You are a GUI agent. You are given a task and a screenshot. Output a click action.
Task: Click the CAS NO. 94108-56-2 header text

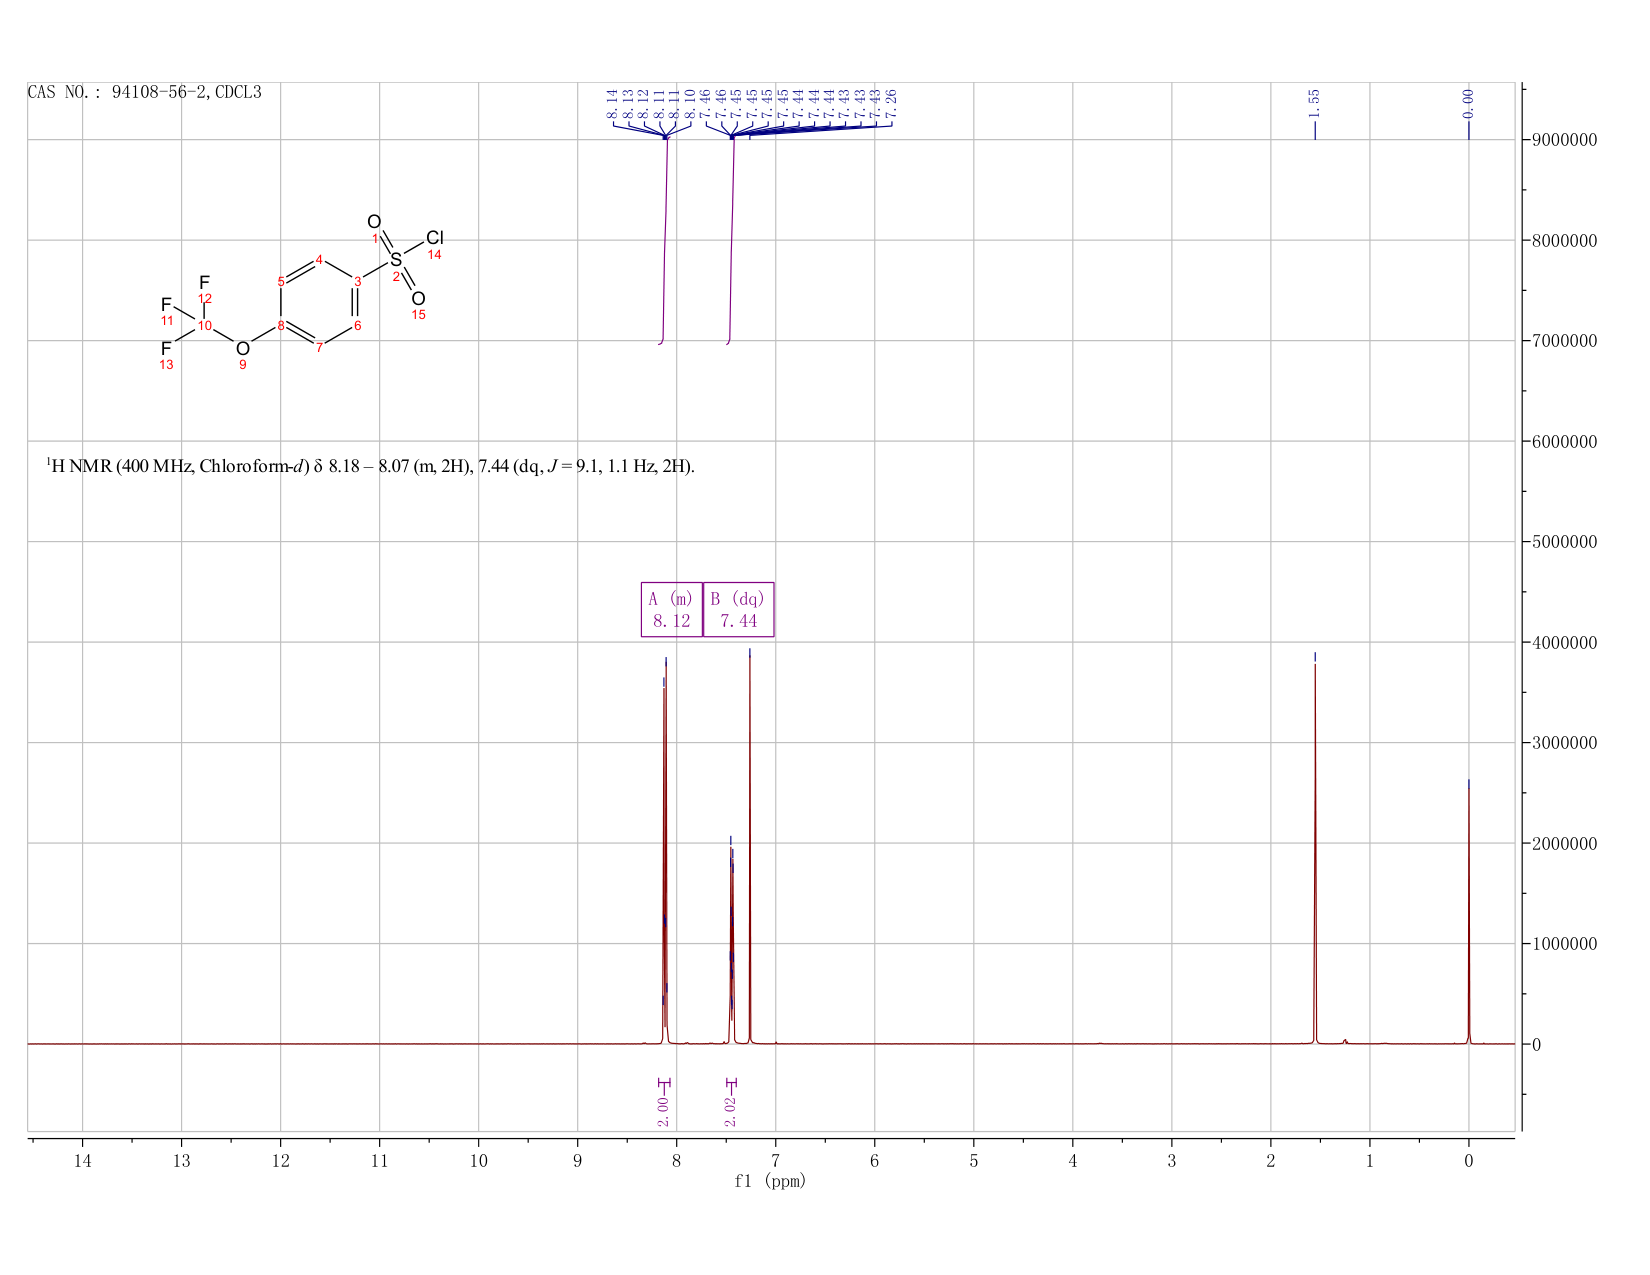pos(144,92)
